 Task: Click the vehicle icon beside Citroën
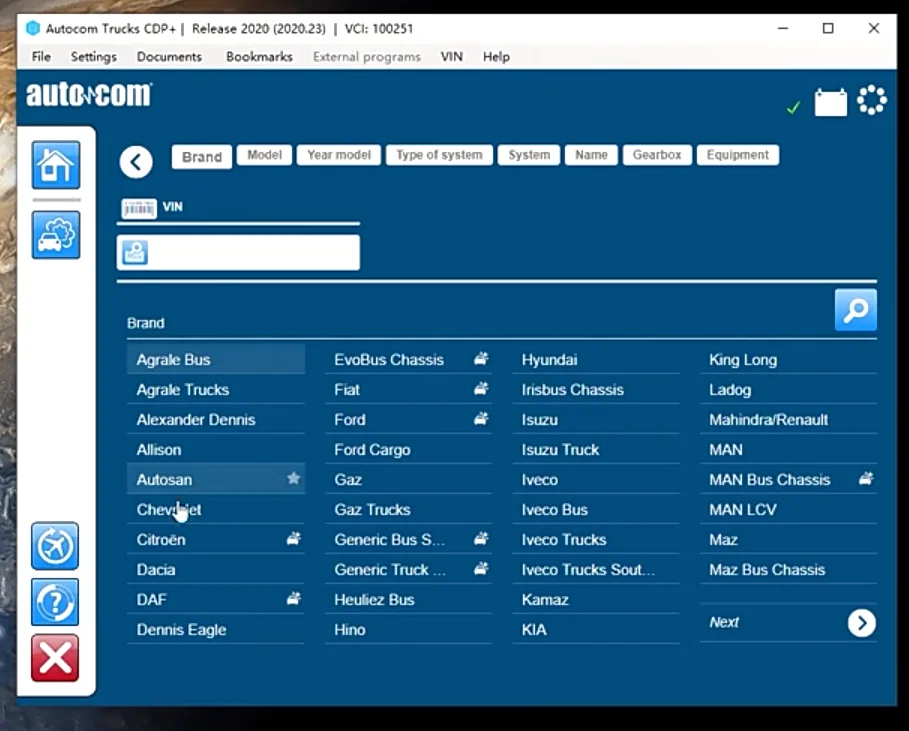tap(294, 539)
